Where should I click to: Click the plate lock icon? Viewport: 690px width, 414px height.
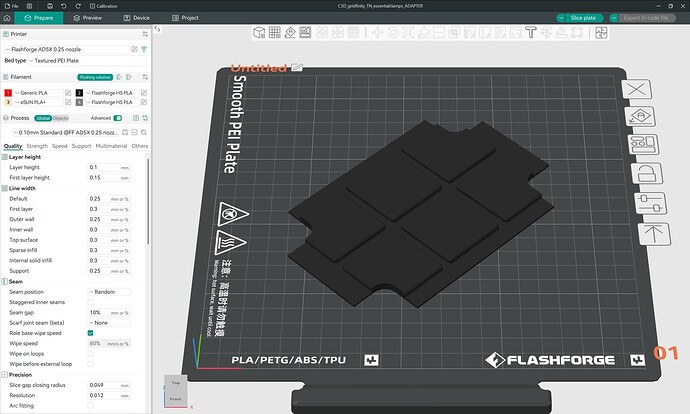646,173
